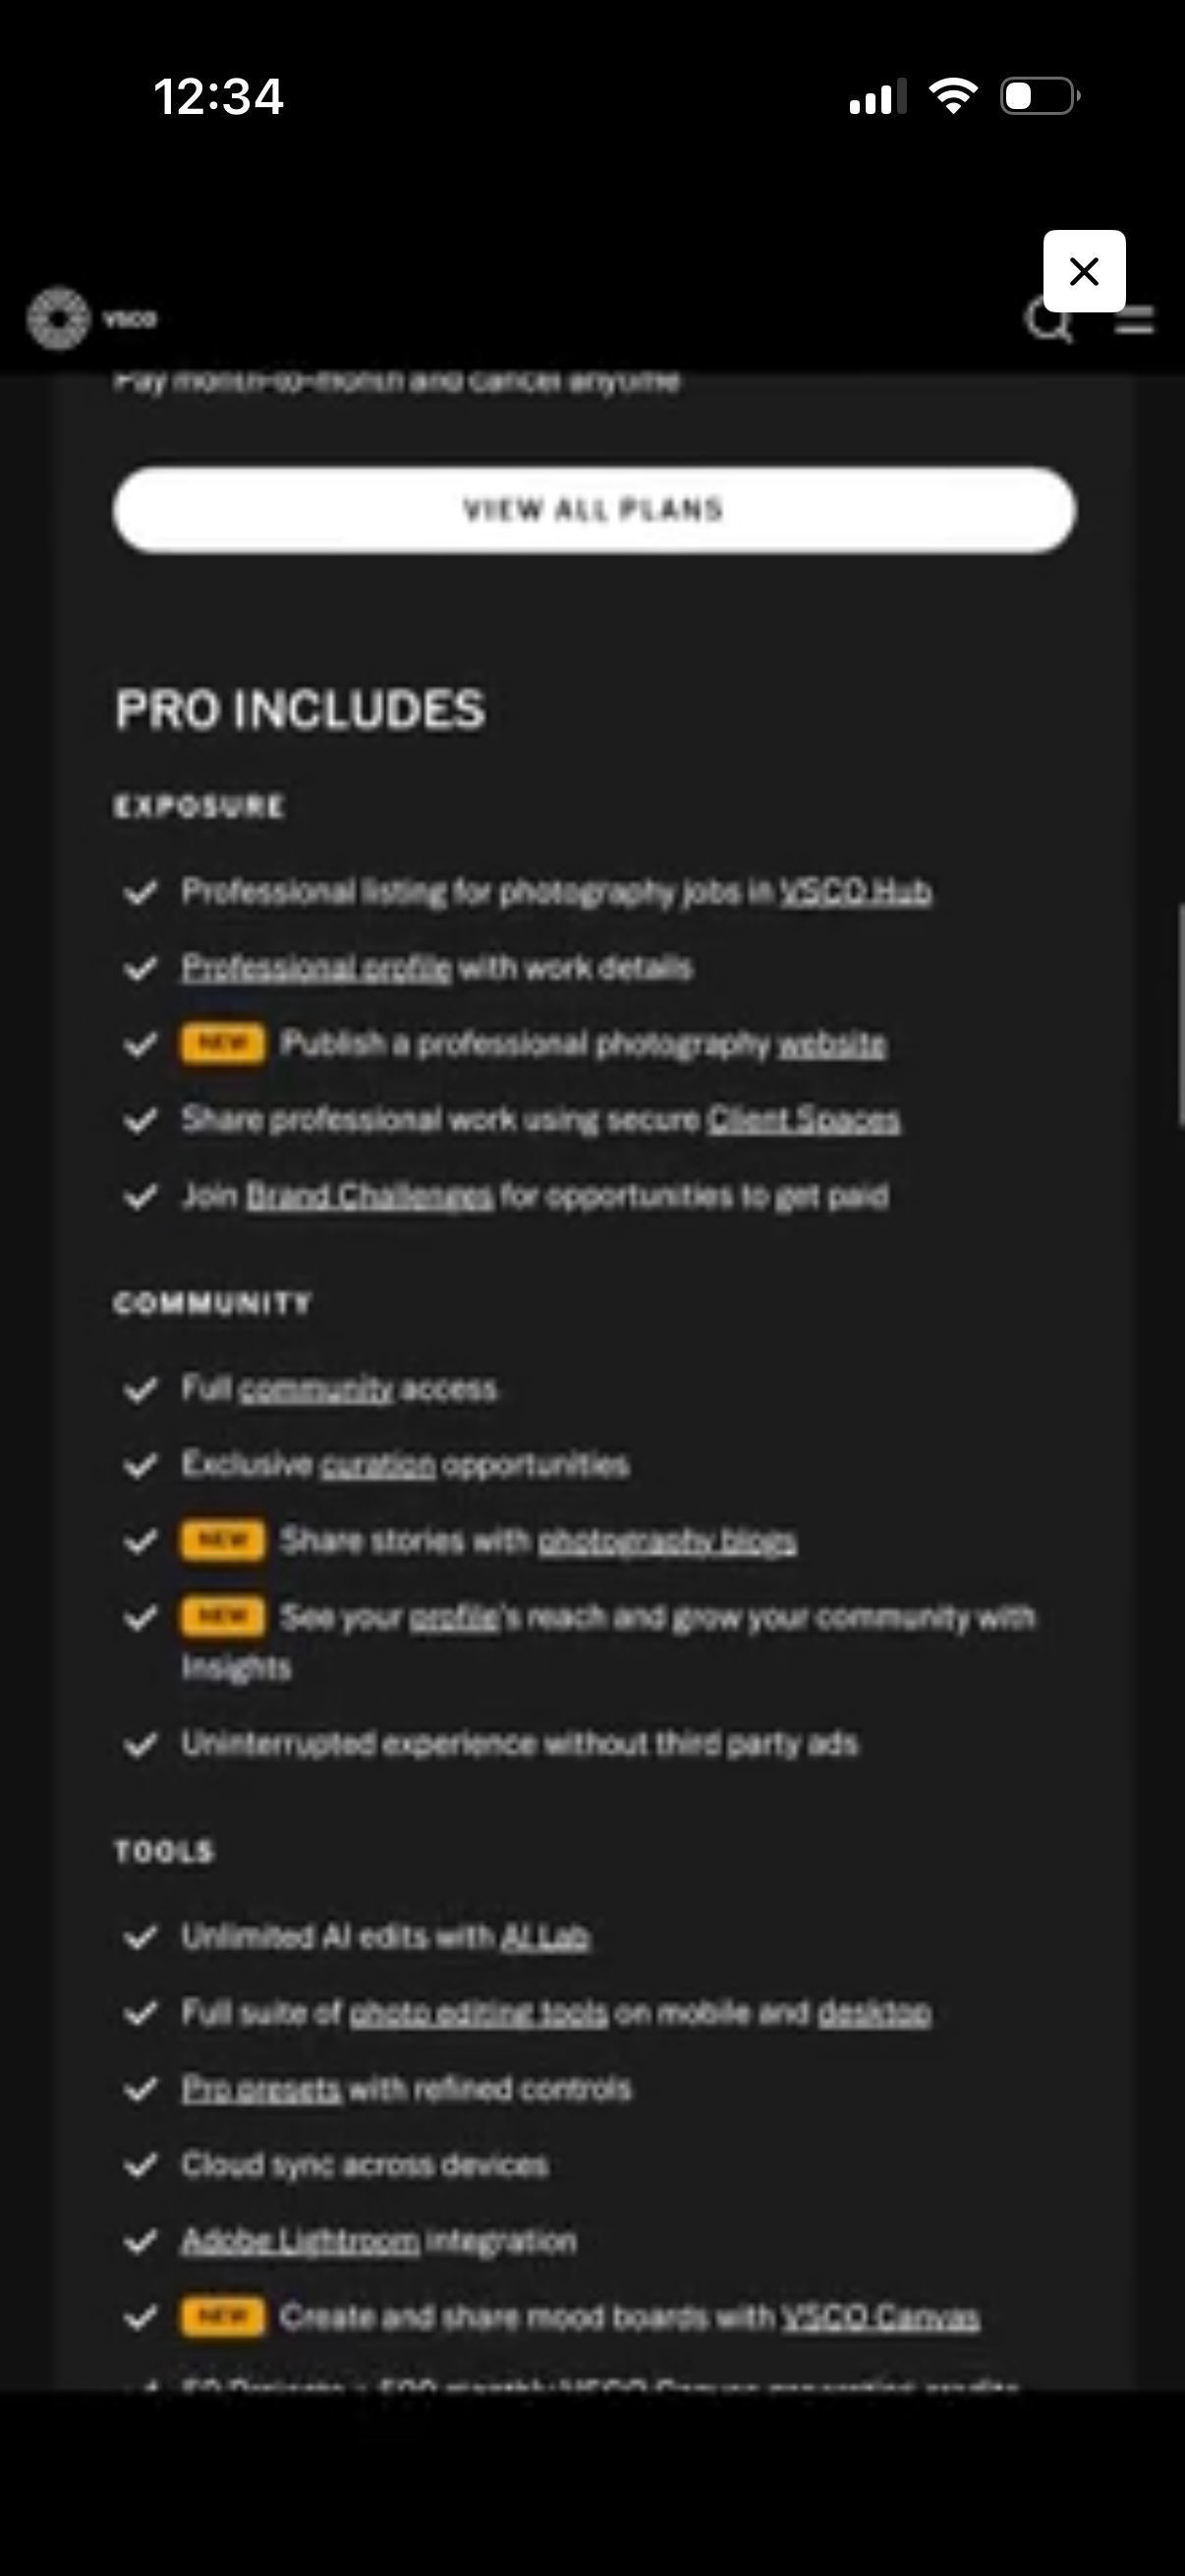Follow the desktop link
This screenshot has width=1185, height=2576.
point(874,2013)
